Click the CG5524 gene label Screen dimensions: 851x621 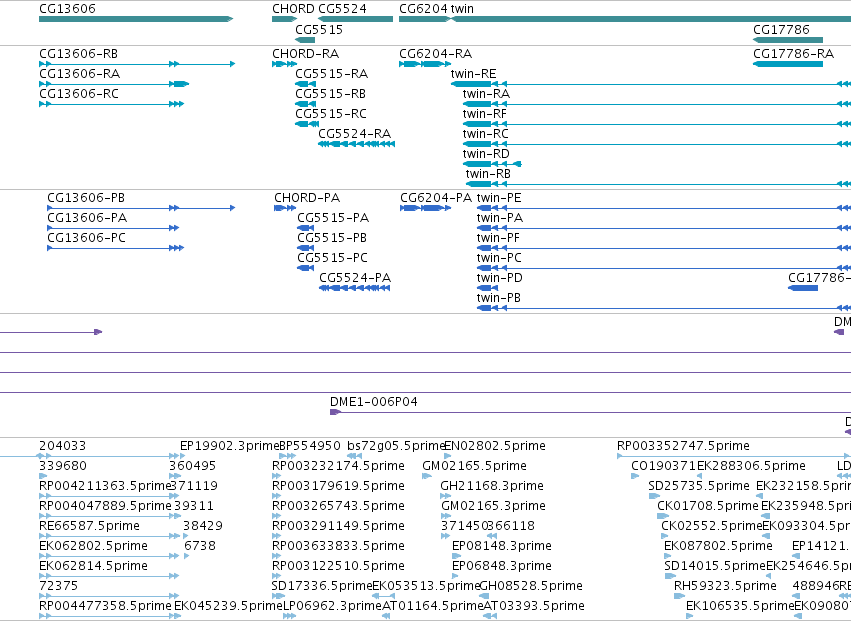pos(342,9)
